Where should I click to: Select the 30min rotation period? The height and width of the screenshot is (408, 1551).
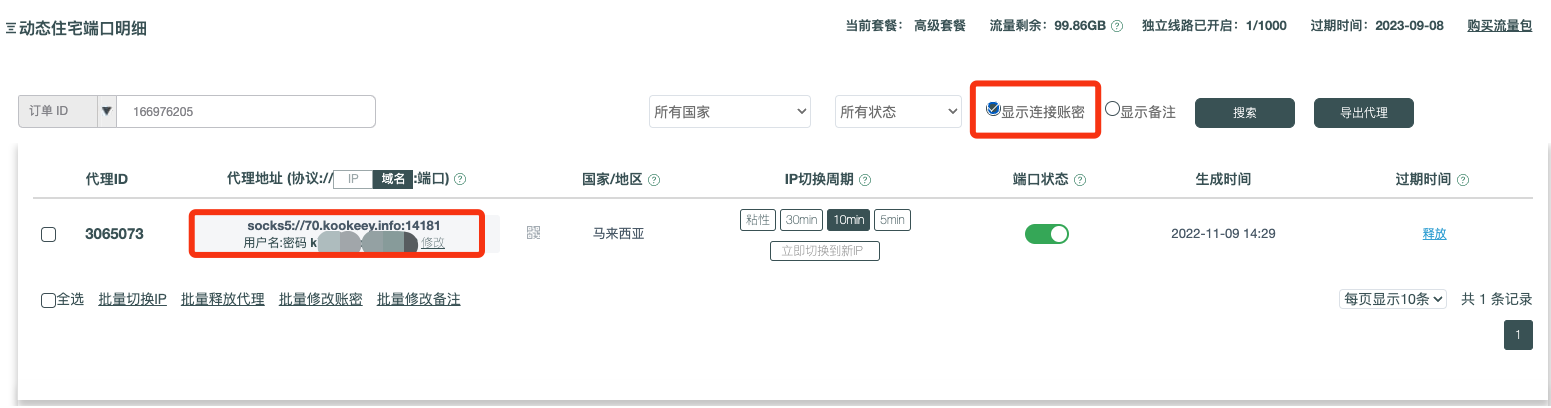801,220
